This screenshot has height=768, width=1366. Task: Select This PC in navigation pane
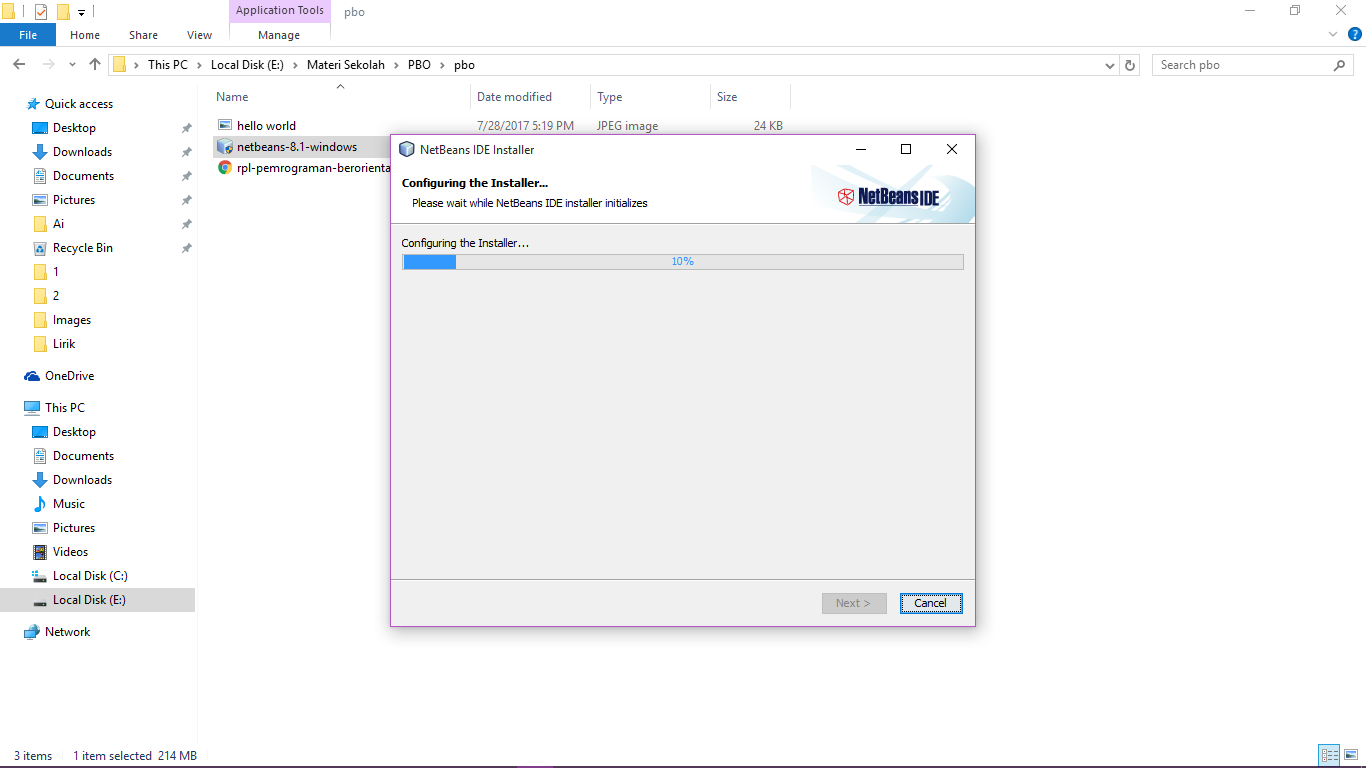pyautogui.click(x=65, y=408)
